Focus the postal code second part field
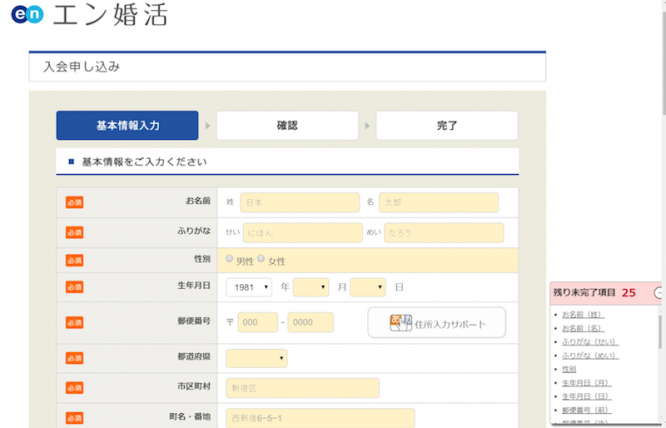 [x=310, y=322]
